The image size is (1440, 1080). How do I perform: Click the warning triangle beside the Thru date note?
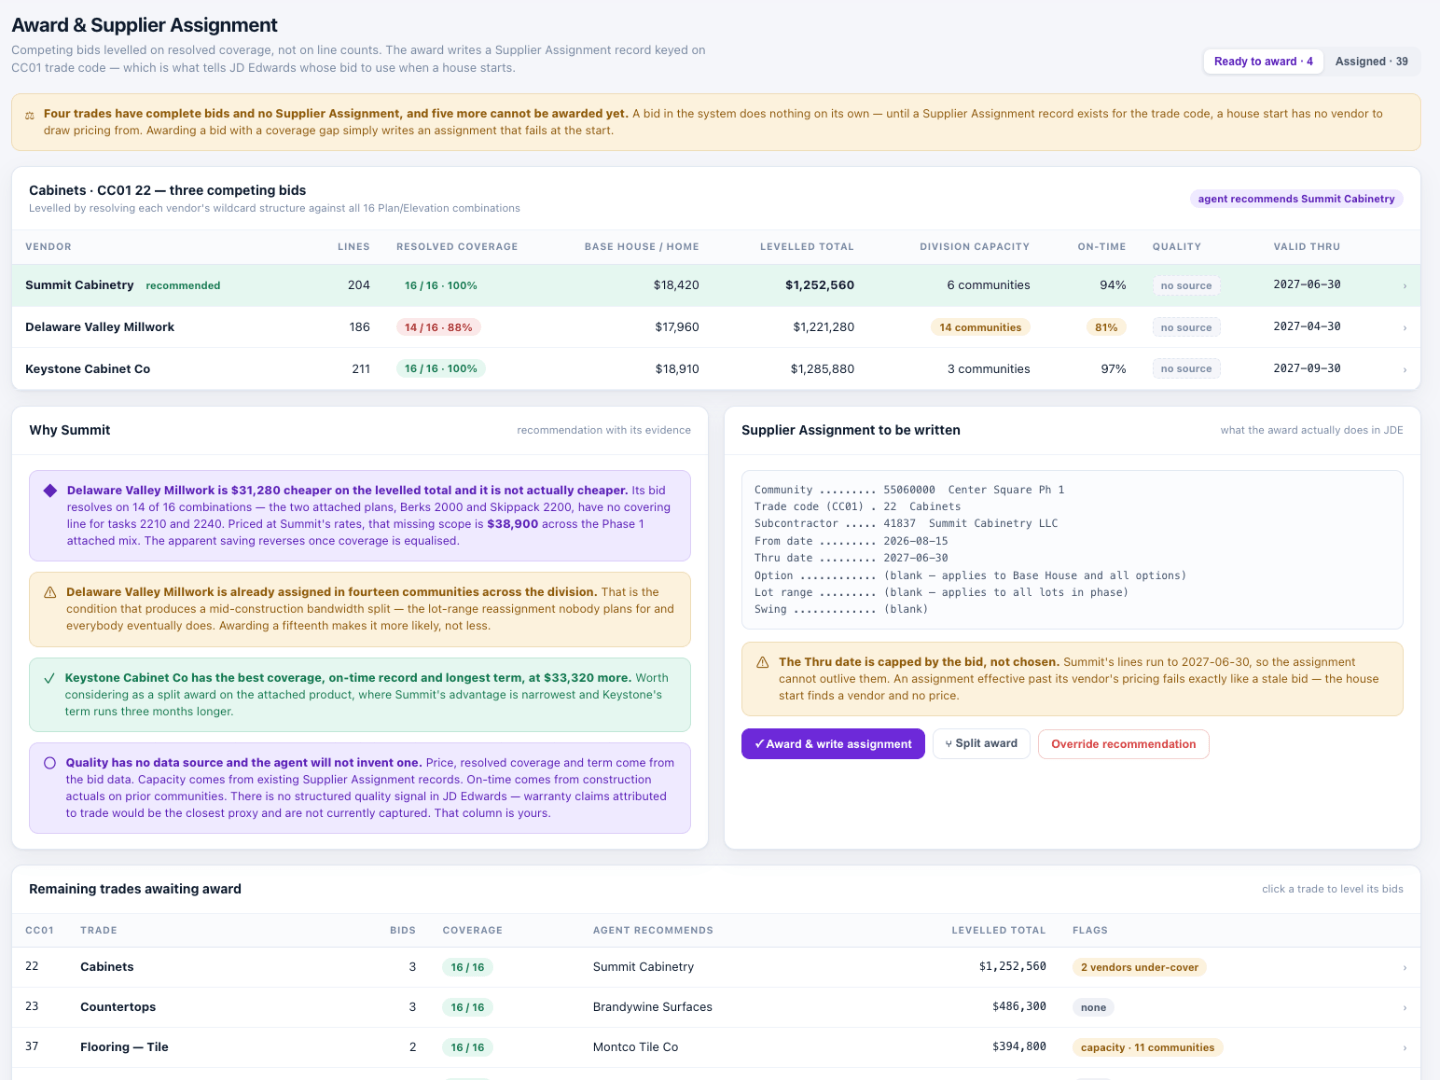click(x=763, y=663)
